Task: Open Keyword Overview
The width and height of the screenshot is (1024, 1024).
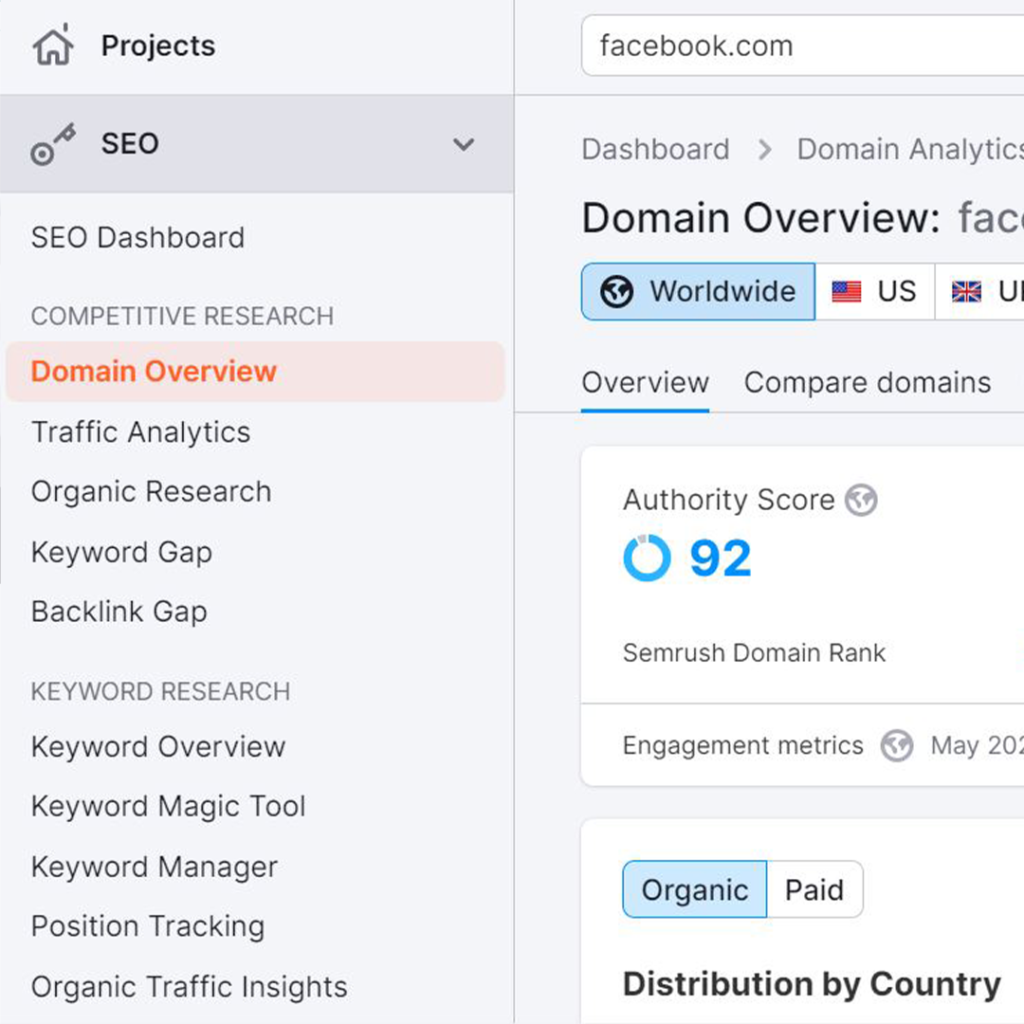Action: pos(159,747)
